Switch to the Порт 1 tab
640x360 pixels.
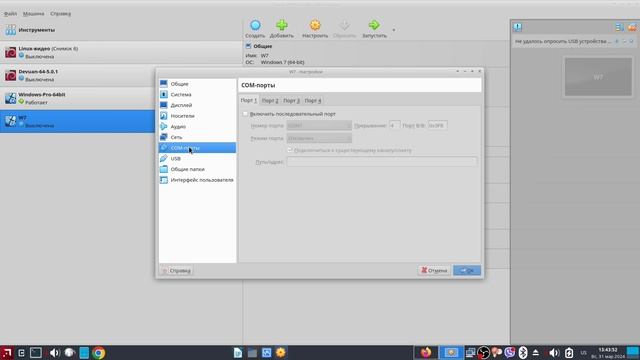point(249,100)
